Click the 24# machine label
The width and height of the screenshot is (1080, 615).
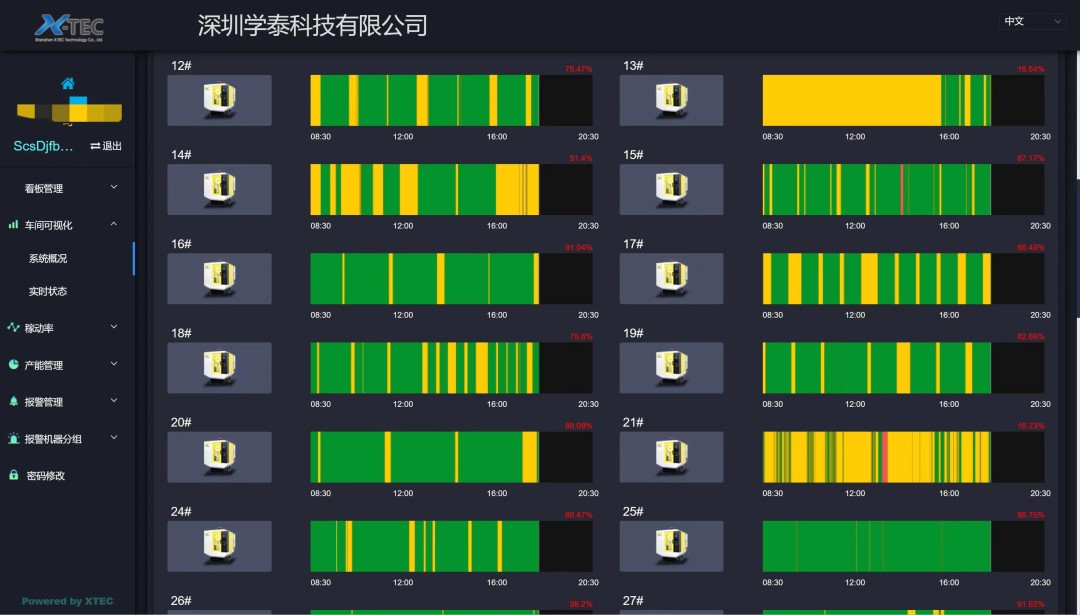[181, 512]
